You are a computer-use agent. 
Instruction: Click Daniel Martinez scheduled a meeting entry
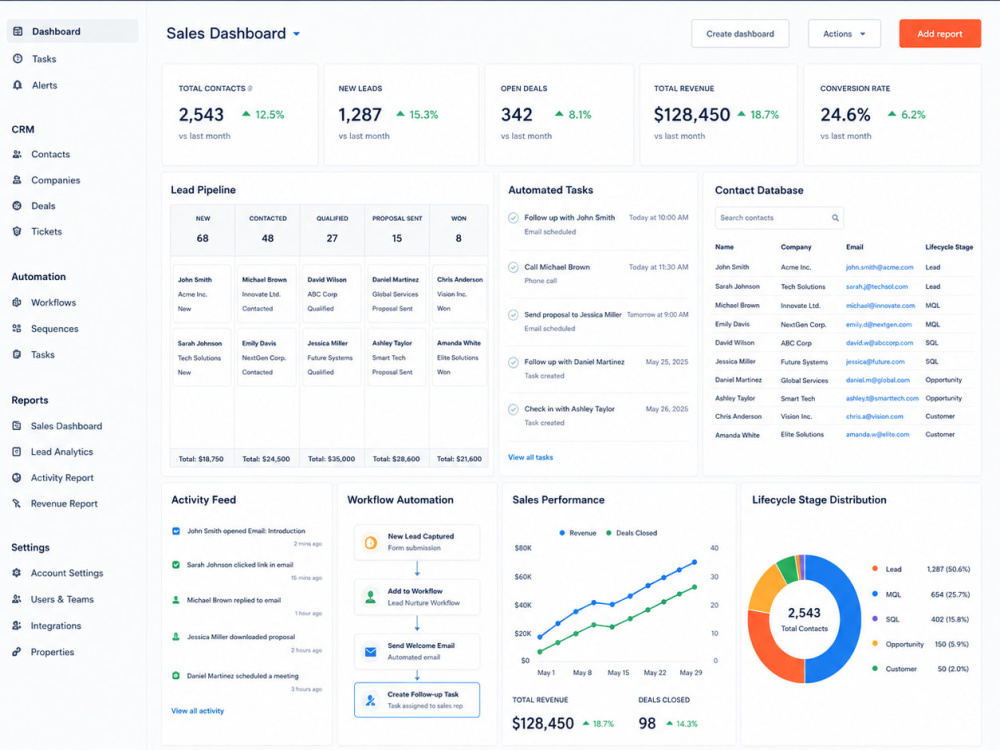[x=242, y=675]
